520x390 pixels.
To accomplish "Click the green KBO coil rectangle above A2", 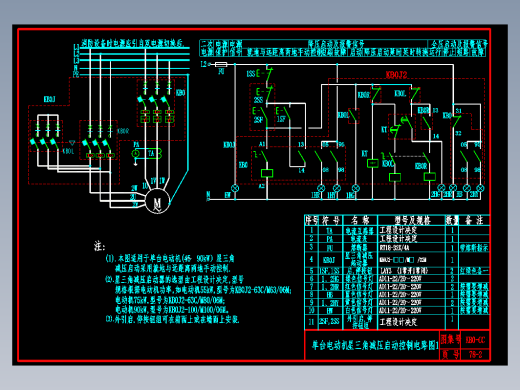I will (x=267, y=173).
